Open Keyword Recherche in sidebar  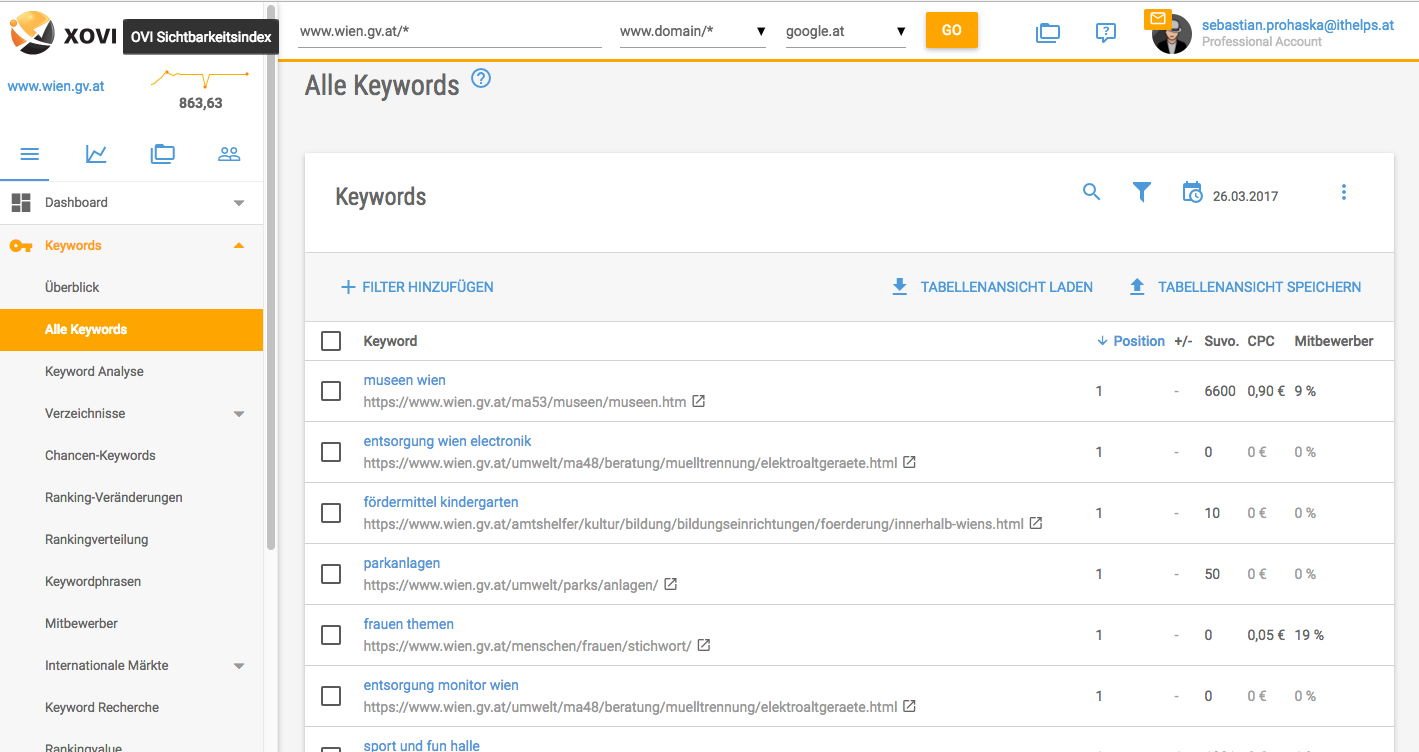point(102,708)
